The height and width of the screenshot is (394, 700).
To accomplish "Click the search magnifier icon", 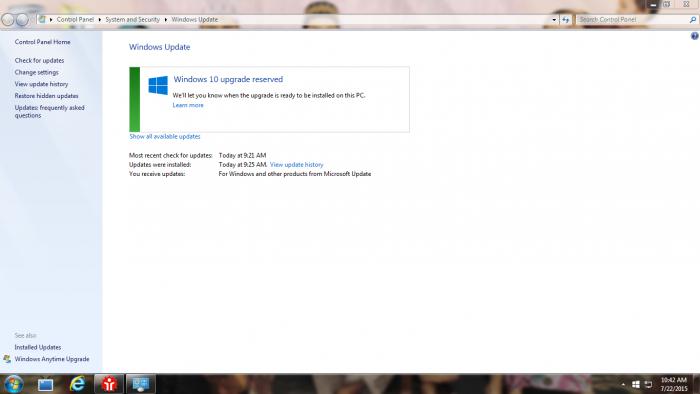I will point(692,20).
